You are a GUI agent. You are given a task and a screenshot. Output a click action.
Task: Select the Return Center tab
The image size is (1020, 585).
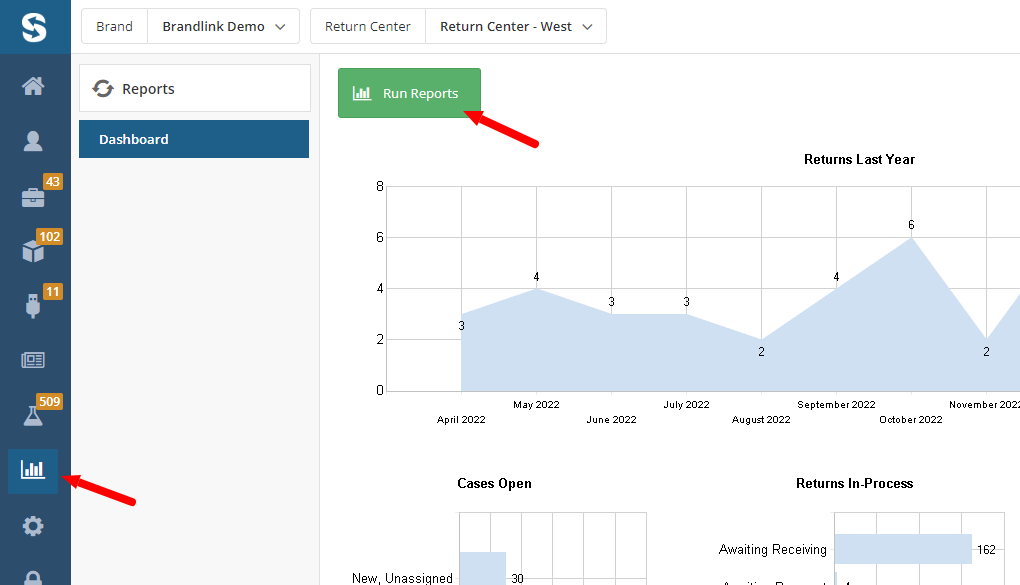click(x=367, y=25)
